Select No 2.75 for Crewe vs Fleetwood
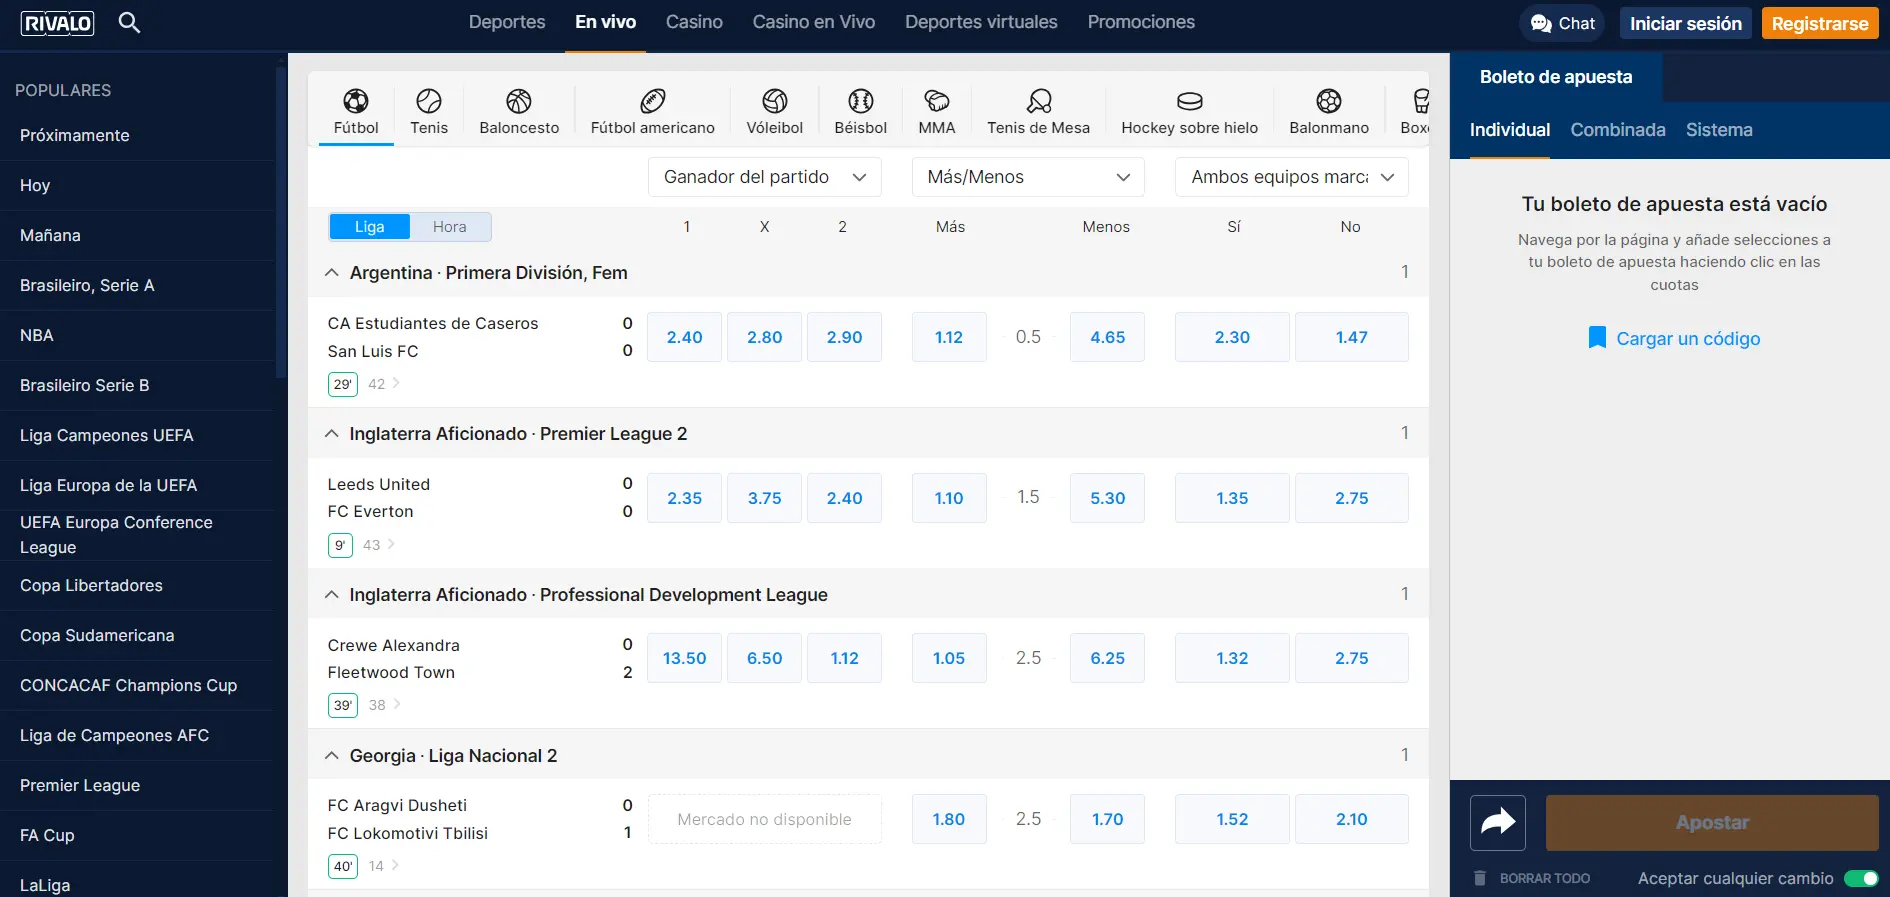1890x897 pixels. tap(1352, 658)
